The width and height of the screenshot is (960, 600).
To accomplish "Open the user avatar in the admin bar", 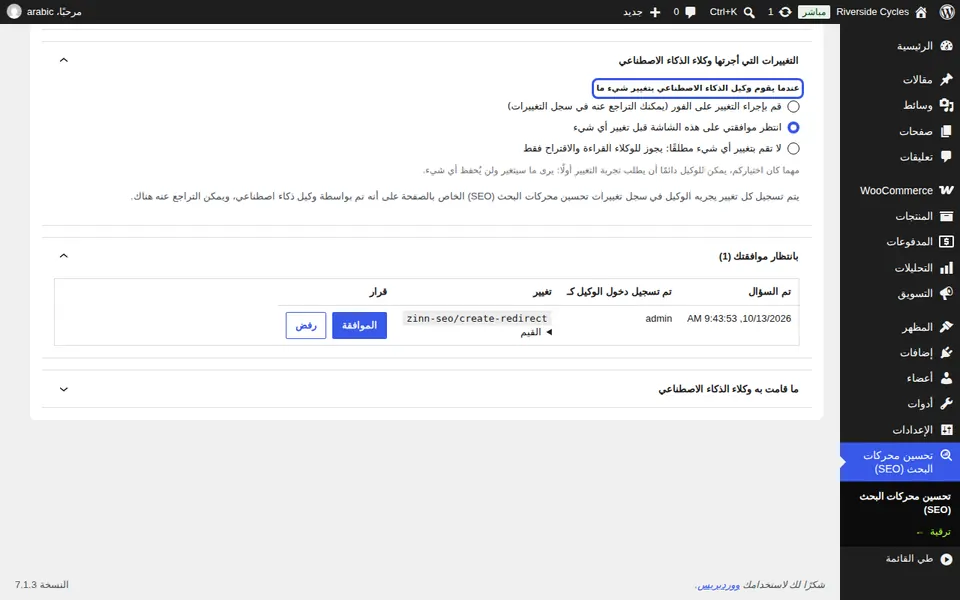I will [x=14, y=12].
